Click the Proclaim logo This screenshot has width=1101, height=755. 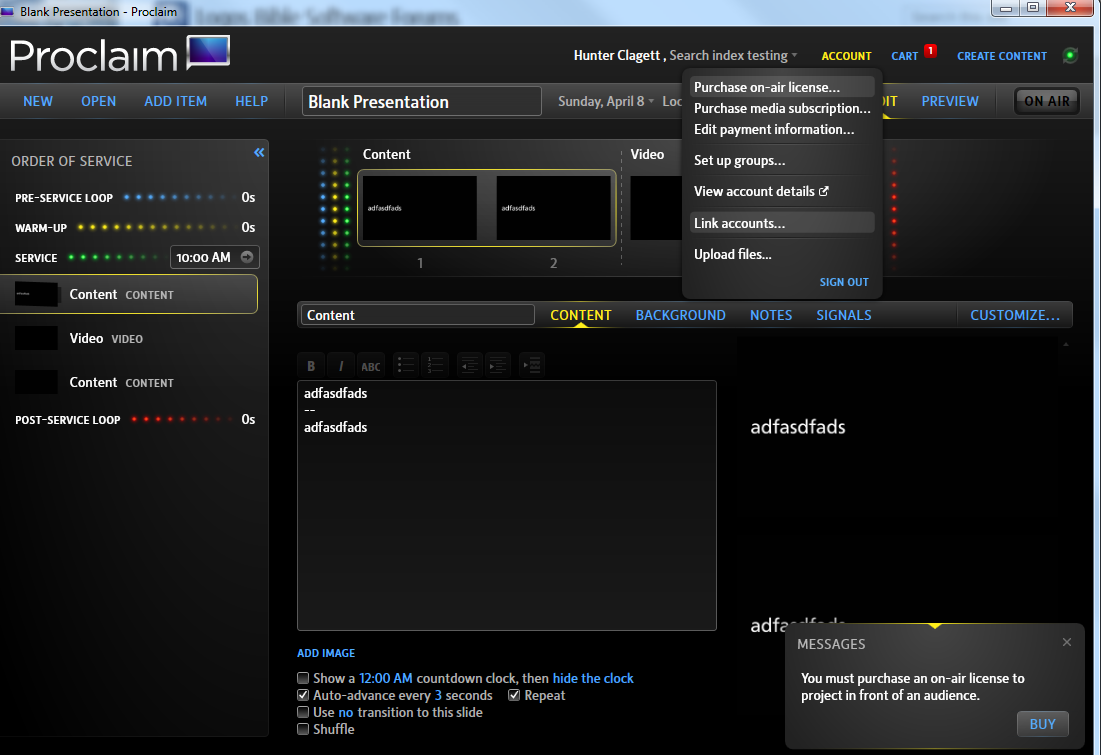pyautogui.click(x=120, y=54)
